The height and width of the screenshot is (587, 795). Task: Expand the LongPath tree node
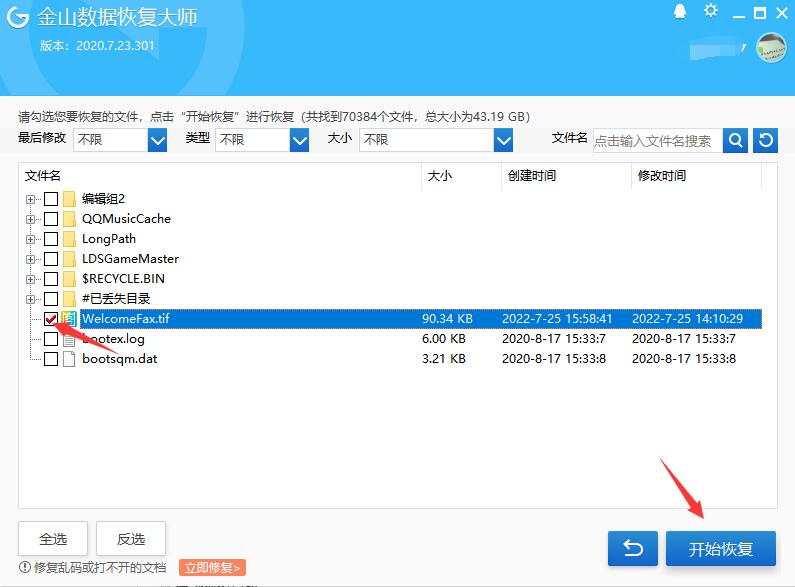(x=30, y=239)
